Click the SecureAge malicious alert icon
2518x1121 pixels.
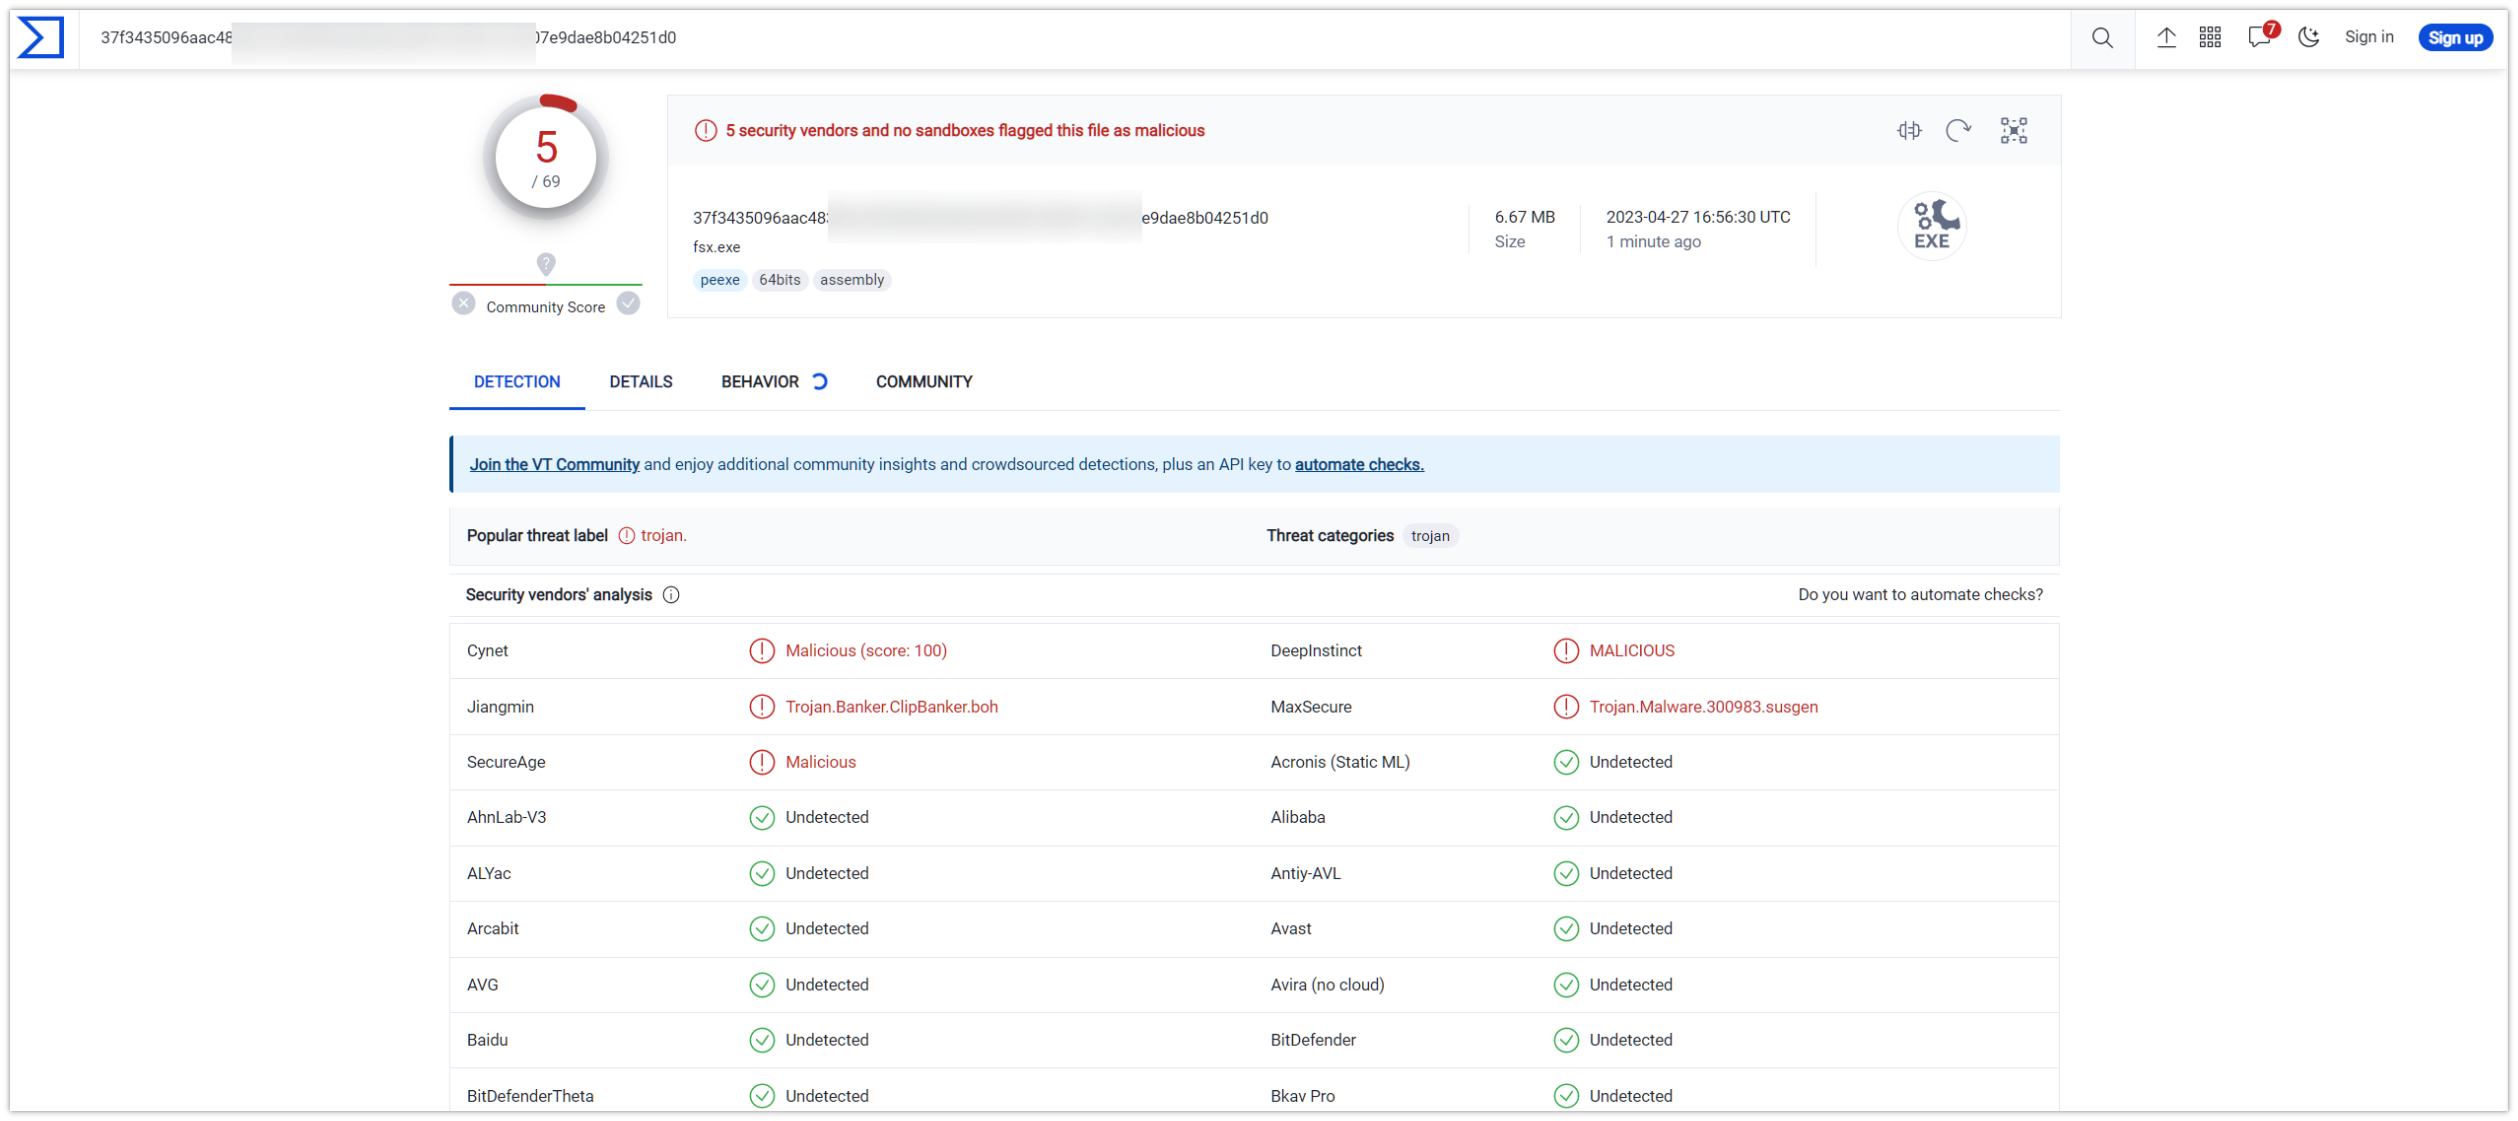pyautogui.click(x=762, y=763)
